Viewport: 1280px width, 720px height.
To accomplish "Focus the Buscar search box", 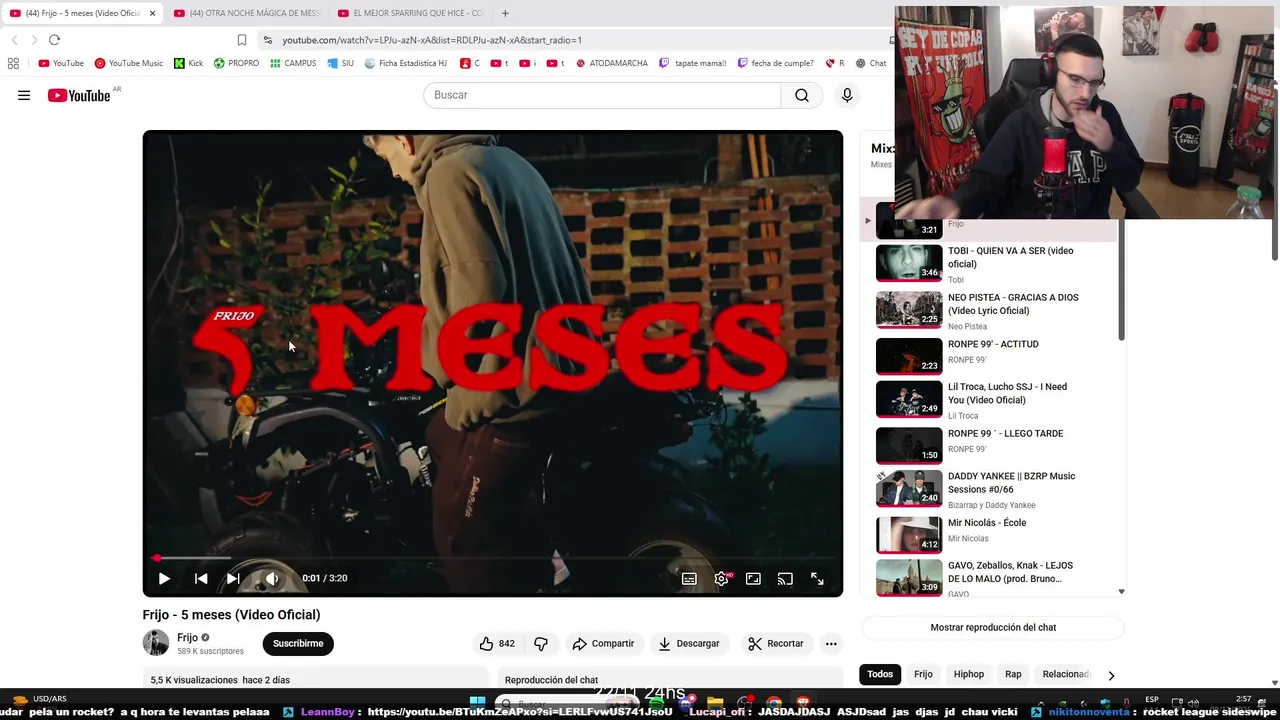I will 602,95.
